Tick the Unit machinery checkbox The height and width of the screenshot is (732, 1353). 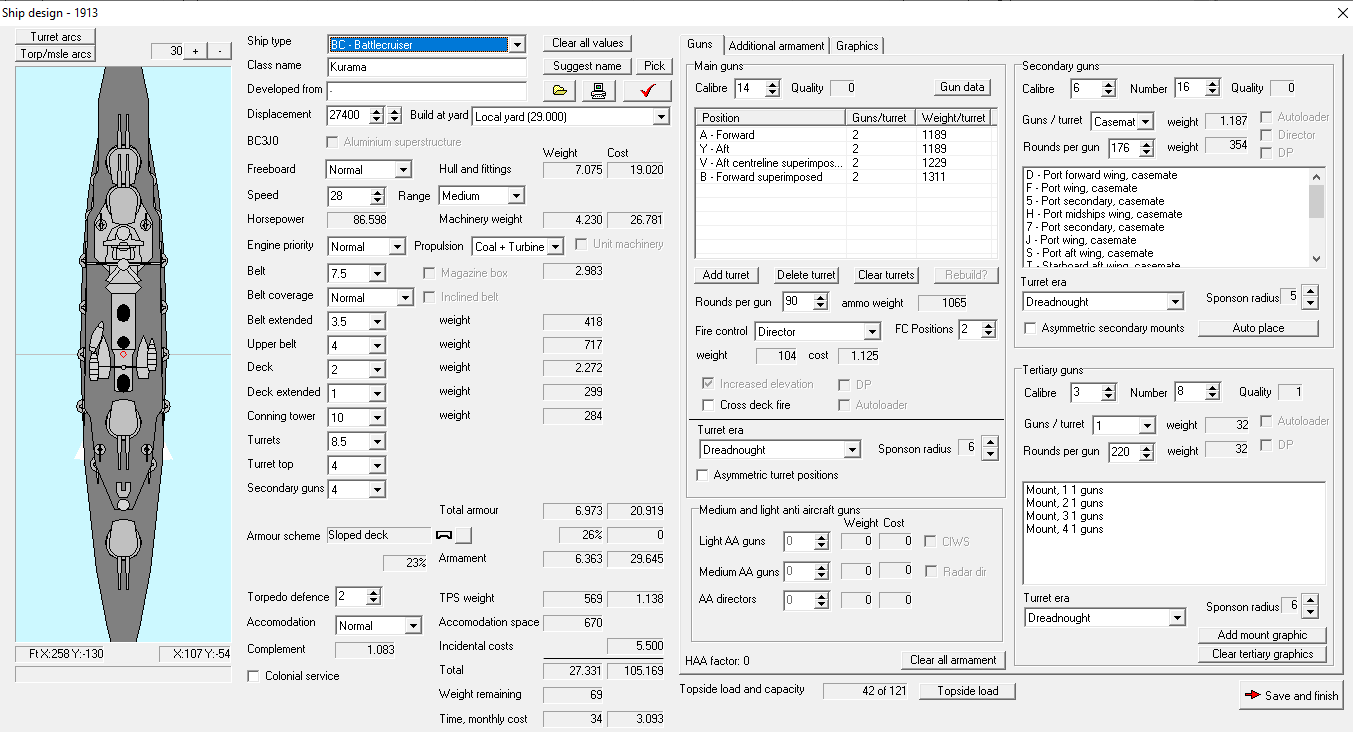pyautogui.click(x=582, y=244)
